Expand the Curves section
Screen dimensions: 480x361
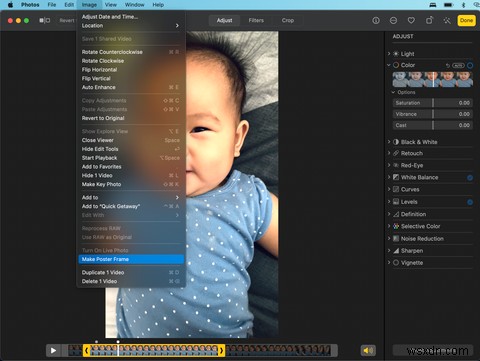389,189
